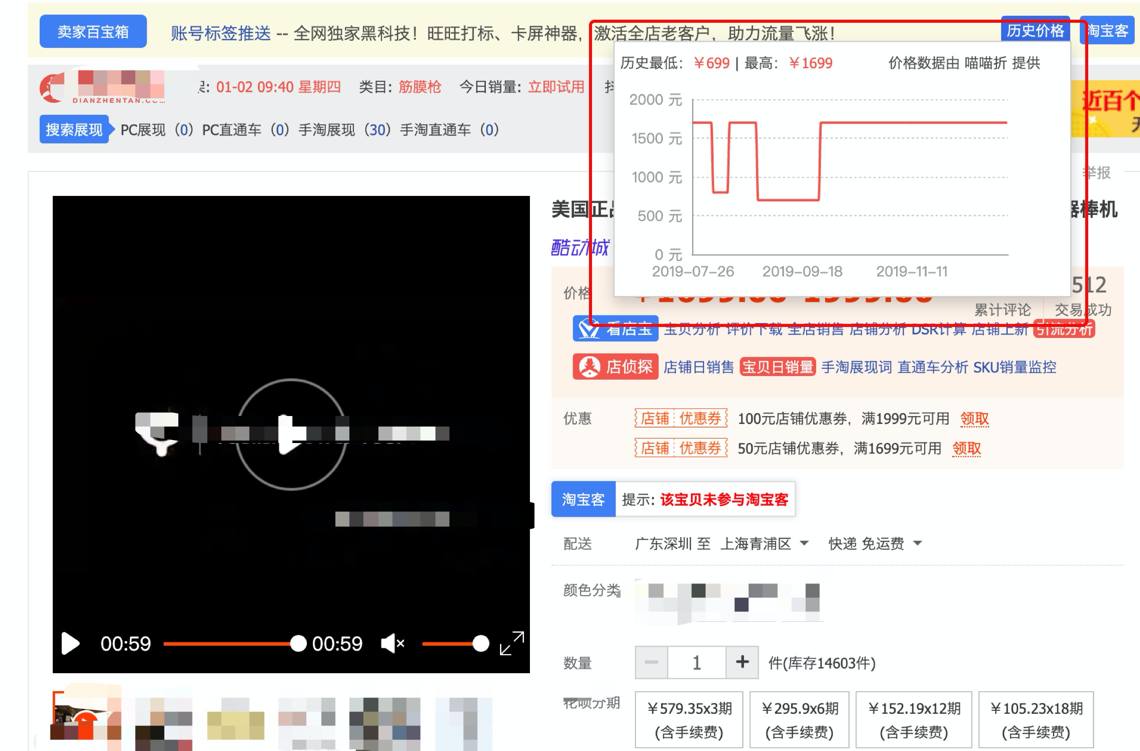Claim the 50元 store coupon via 领取
Screen dimensions: 1140x751
pos(966,449)
